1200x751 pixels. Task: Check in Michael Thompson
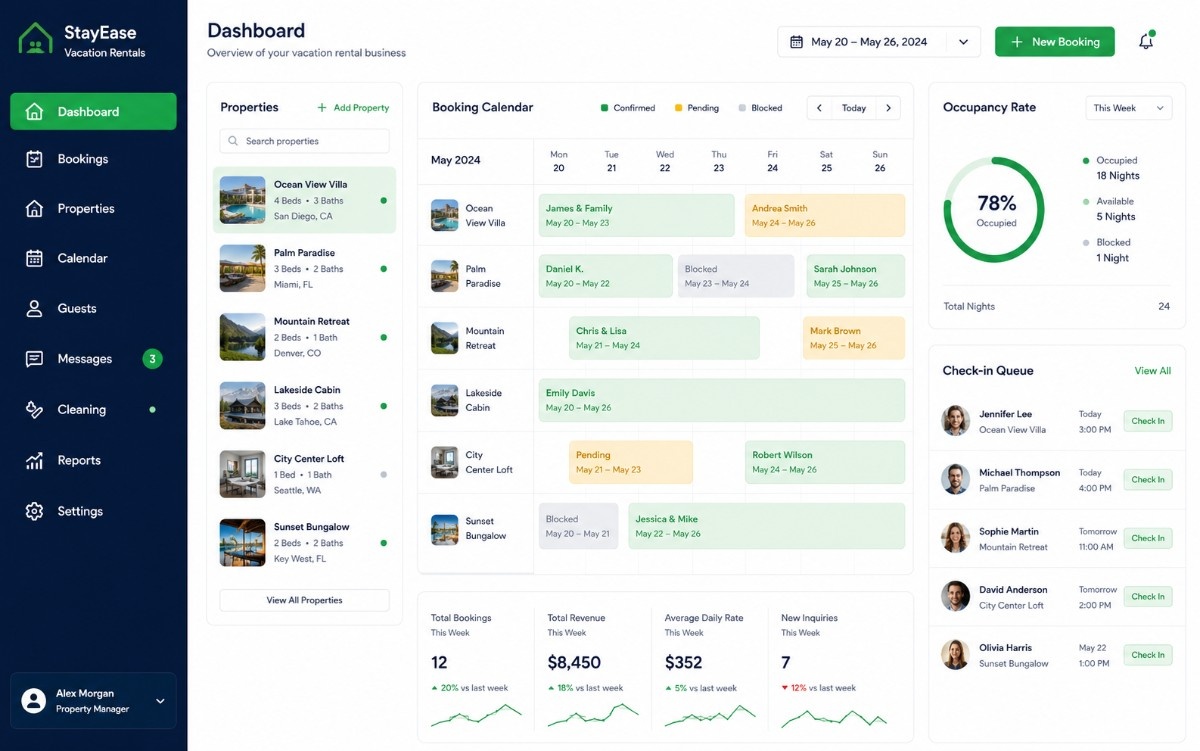click(1147, 479)
